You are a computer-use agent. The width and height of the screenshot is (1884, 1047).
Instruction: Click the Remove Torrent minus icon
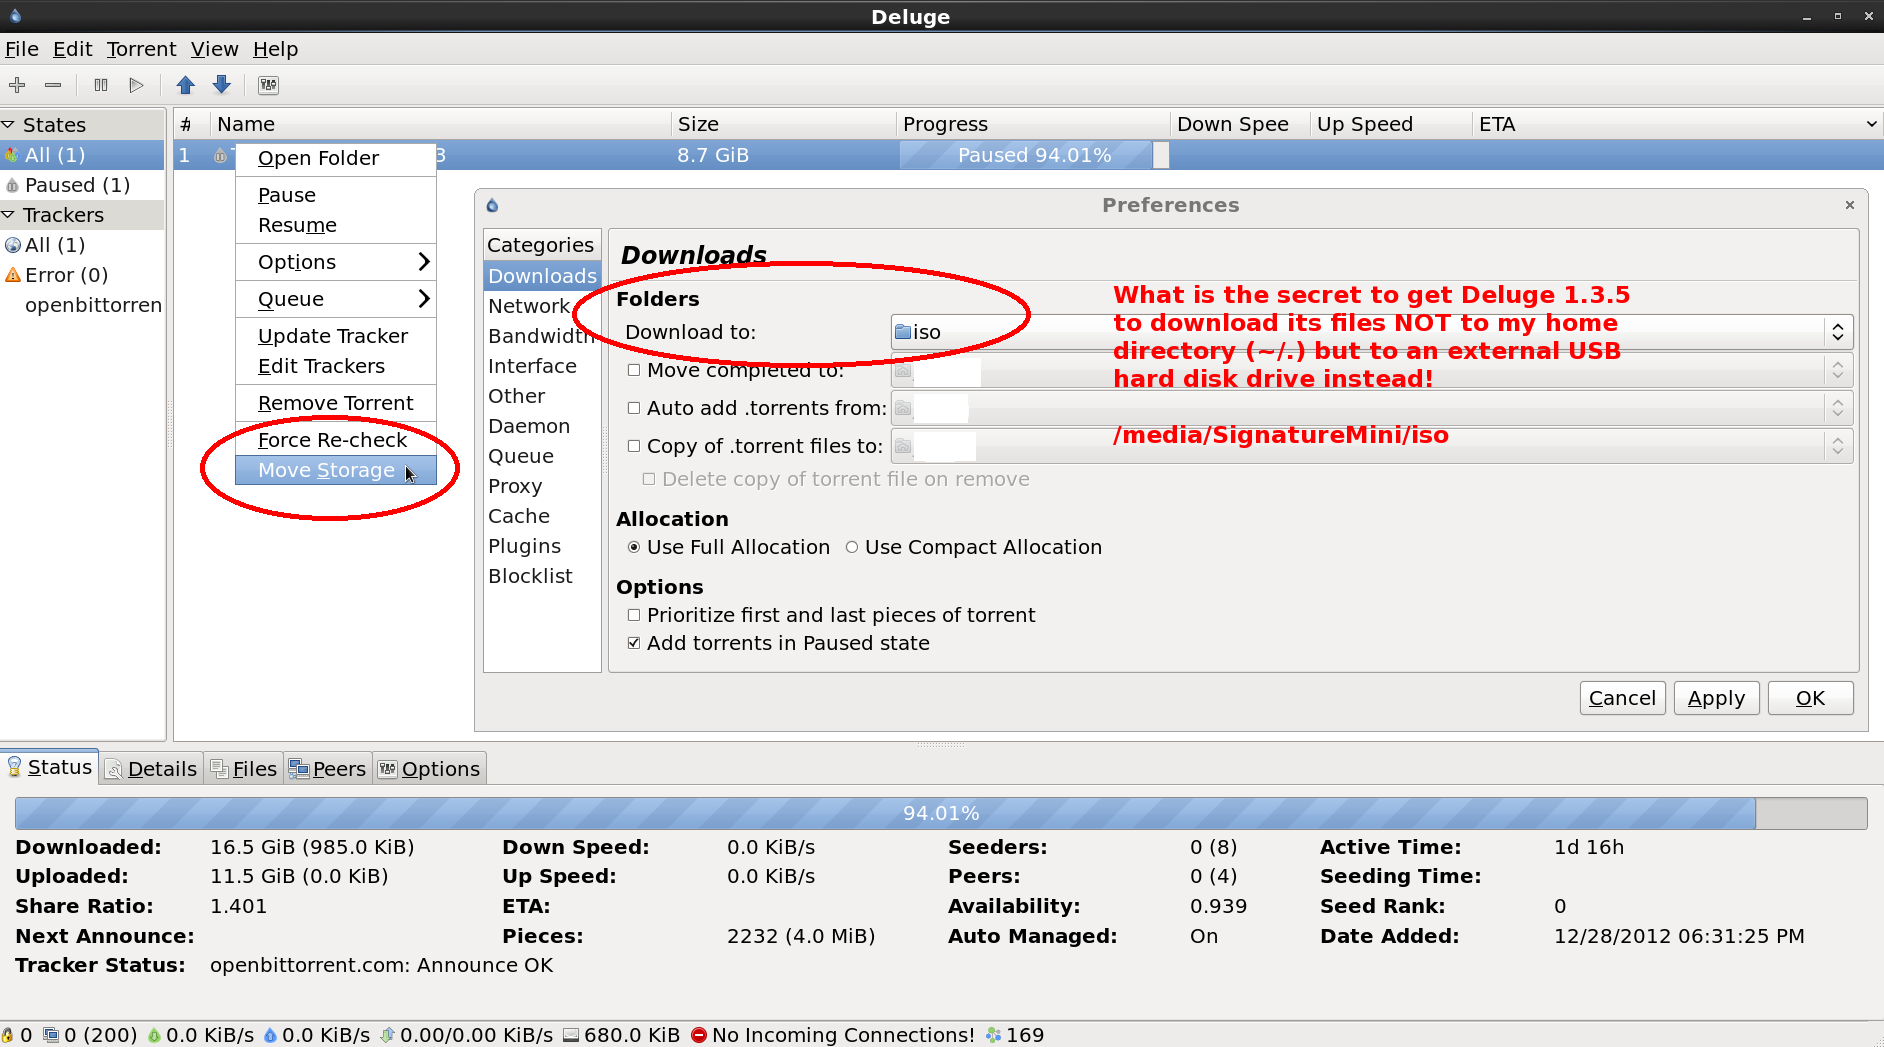click(x=53, y=85)
